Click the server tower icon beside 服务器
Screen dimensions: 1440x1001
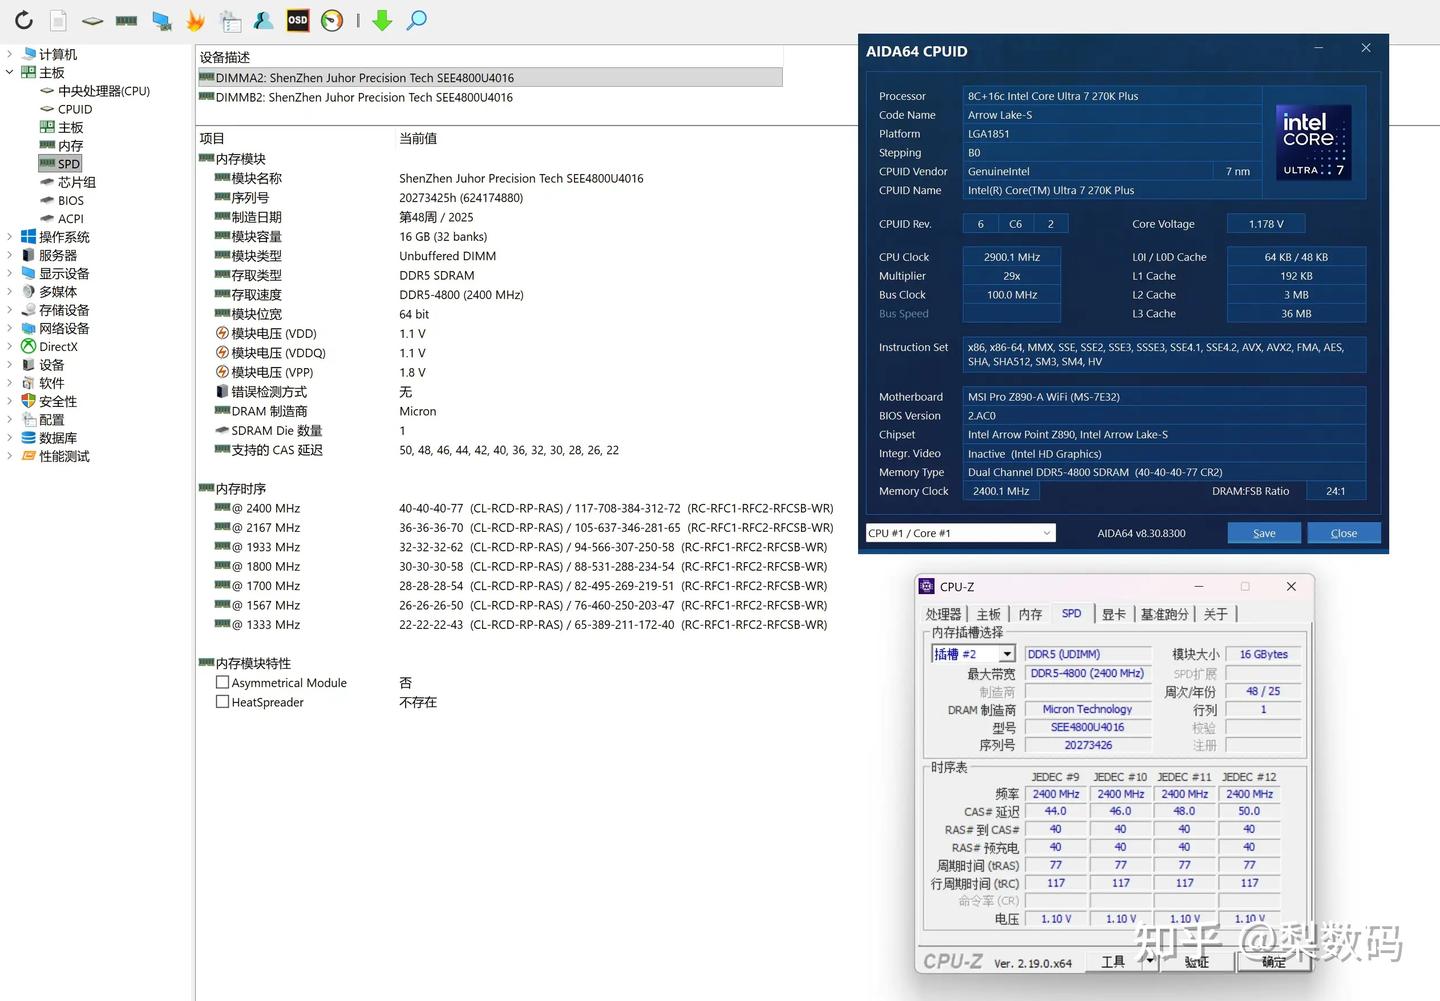29,255
